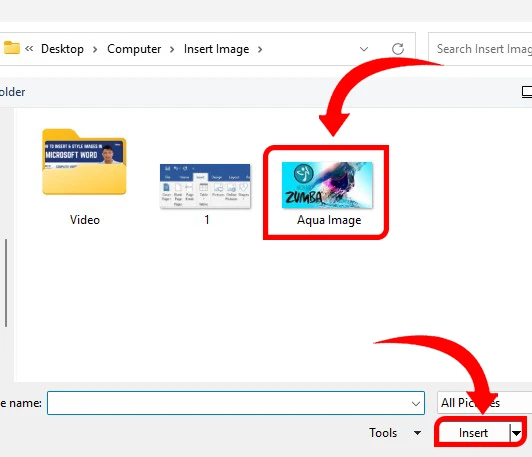Open the All Pictures file type dropdown

click(x=484, y=403)
